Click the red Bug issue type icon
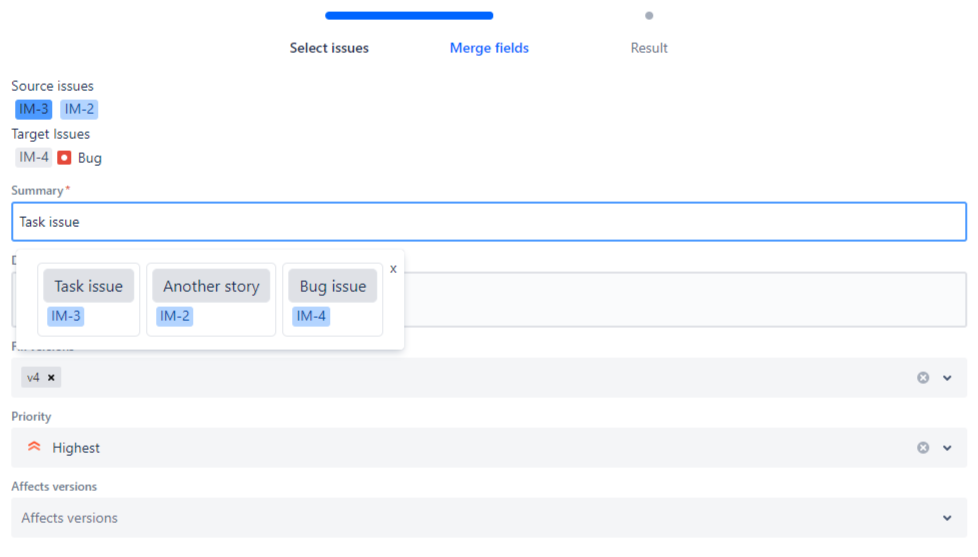The height and width of the screenshot is (557, 978). [x=64, y=158]
